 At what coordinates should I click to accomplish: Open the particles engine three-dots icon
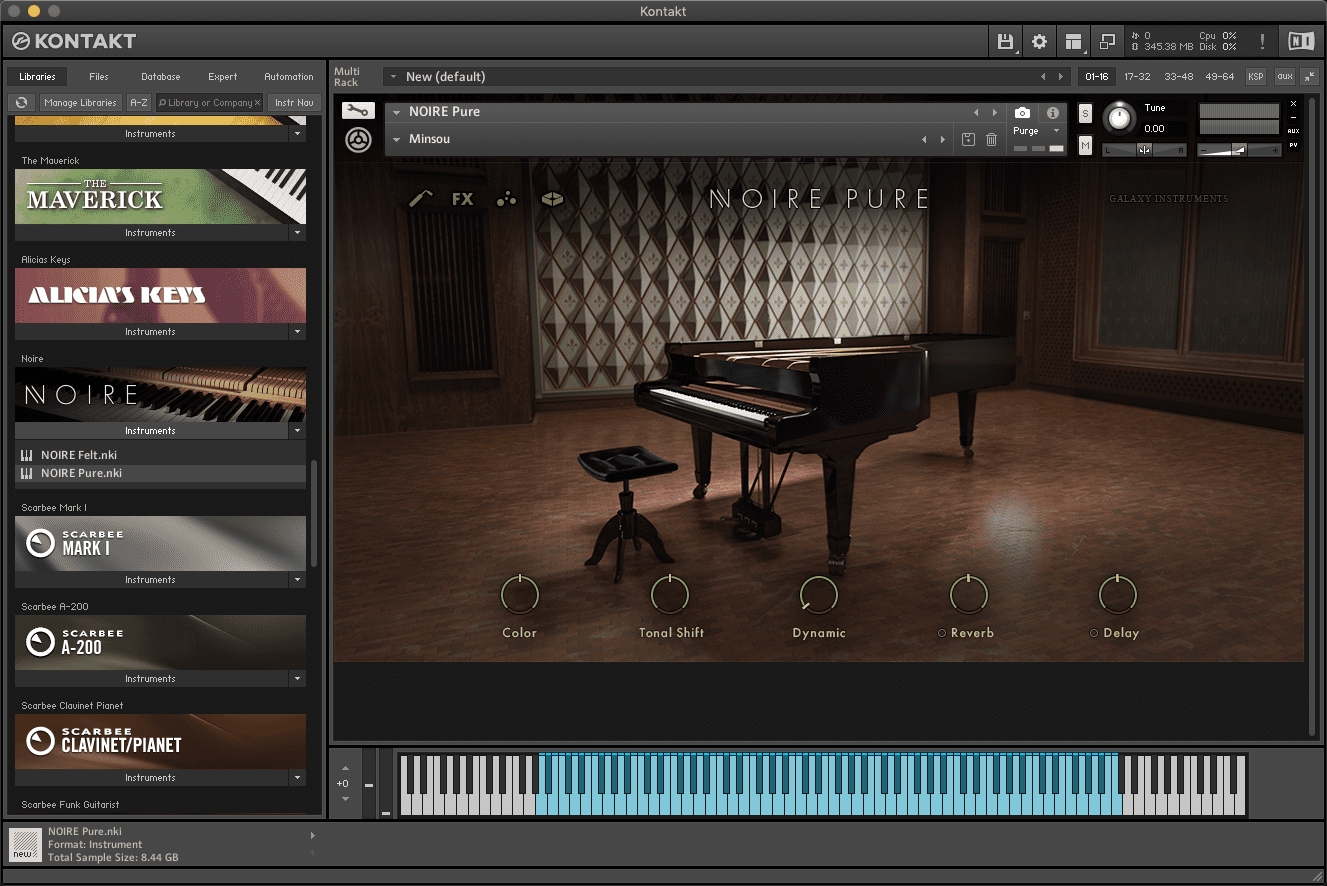506,199
